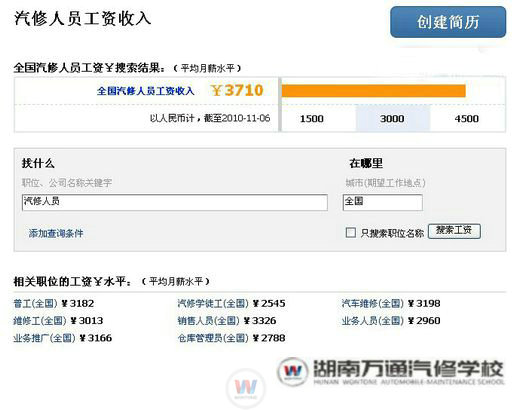520x410 pixels.
Task: Focus the 汽修人员 keyword input field
Action: [175, 202]
